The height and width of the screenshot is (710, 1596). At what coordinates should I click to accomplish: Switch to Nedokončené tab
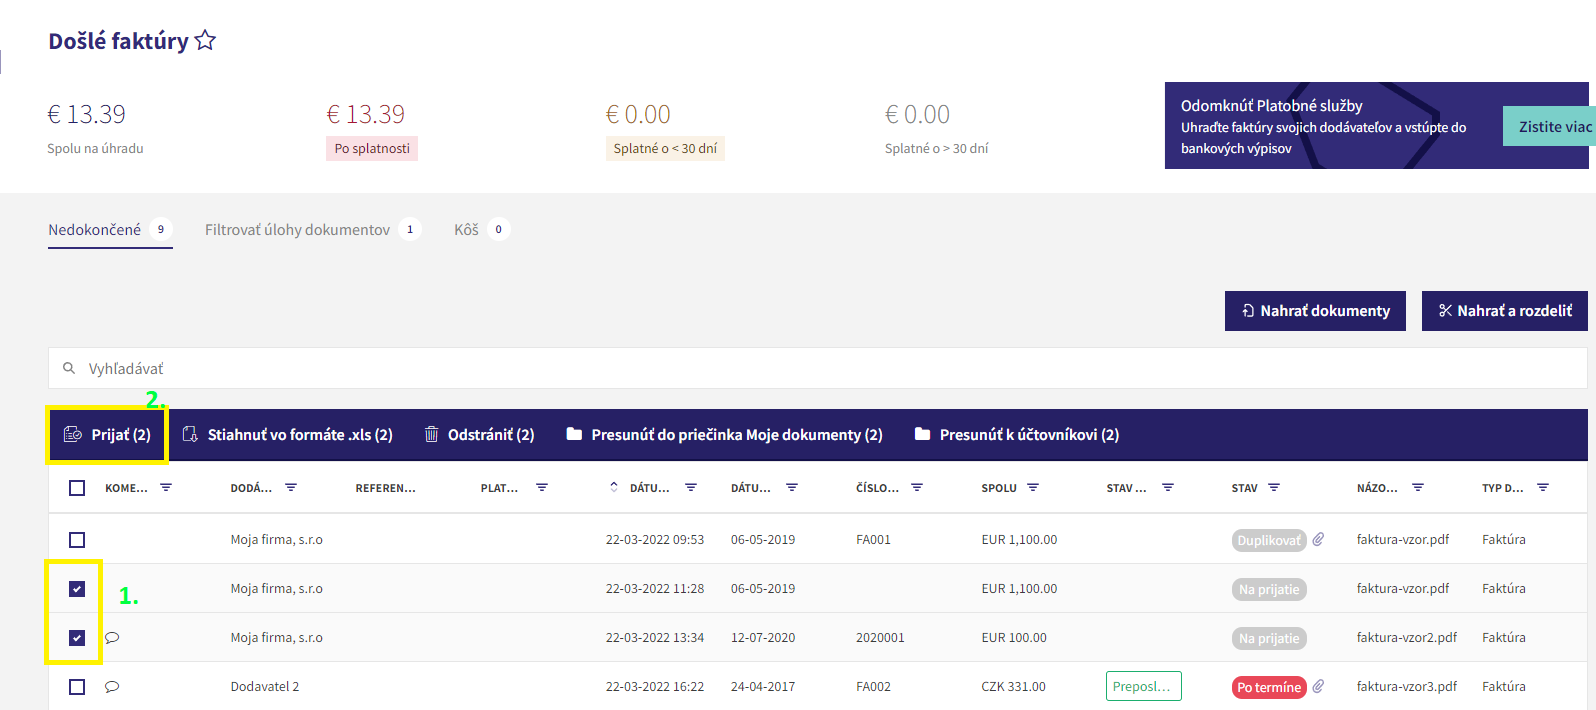click(110, 230)
